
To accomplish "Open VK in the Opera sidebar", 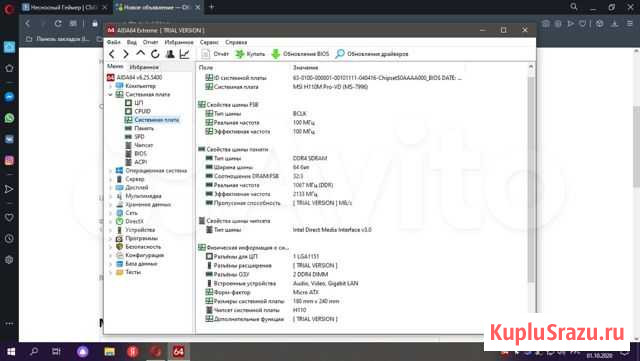I will (9, 139).
